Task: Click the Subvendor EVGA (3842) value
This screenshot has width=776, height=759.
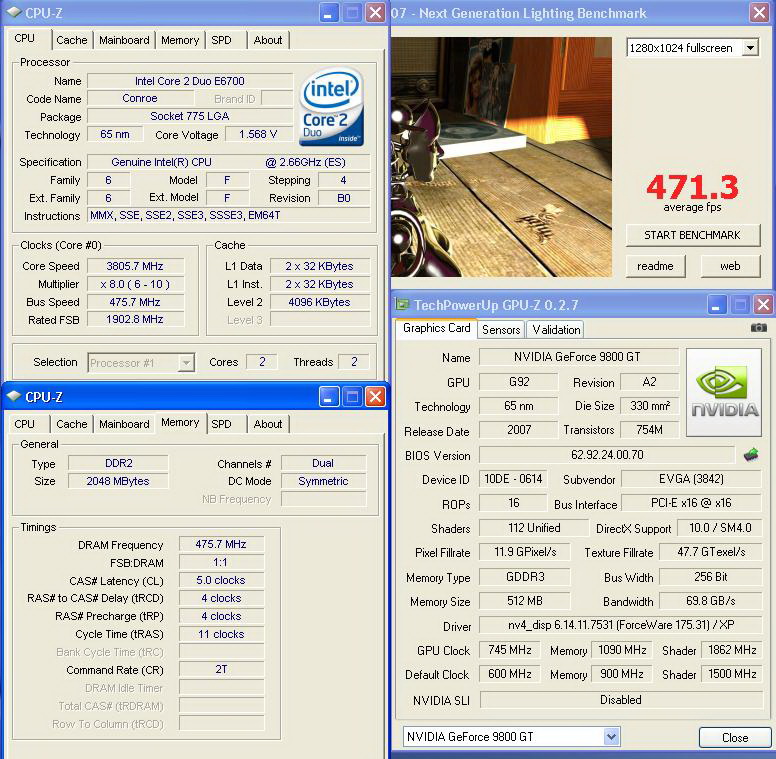Action: point(691,479)
